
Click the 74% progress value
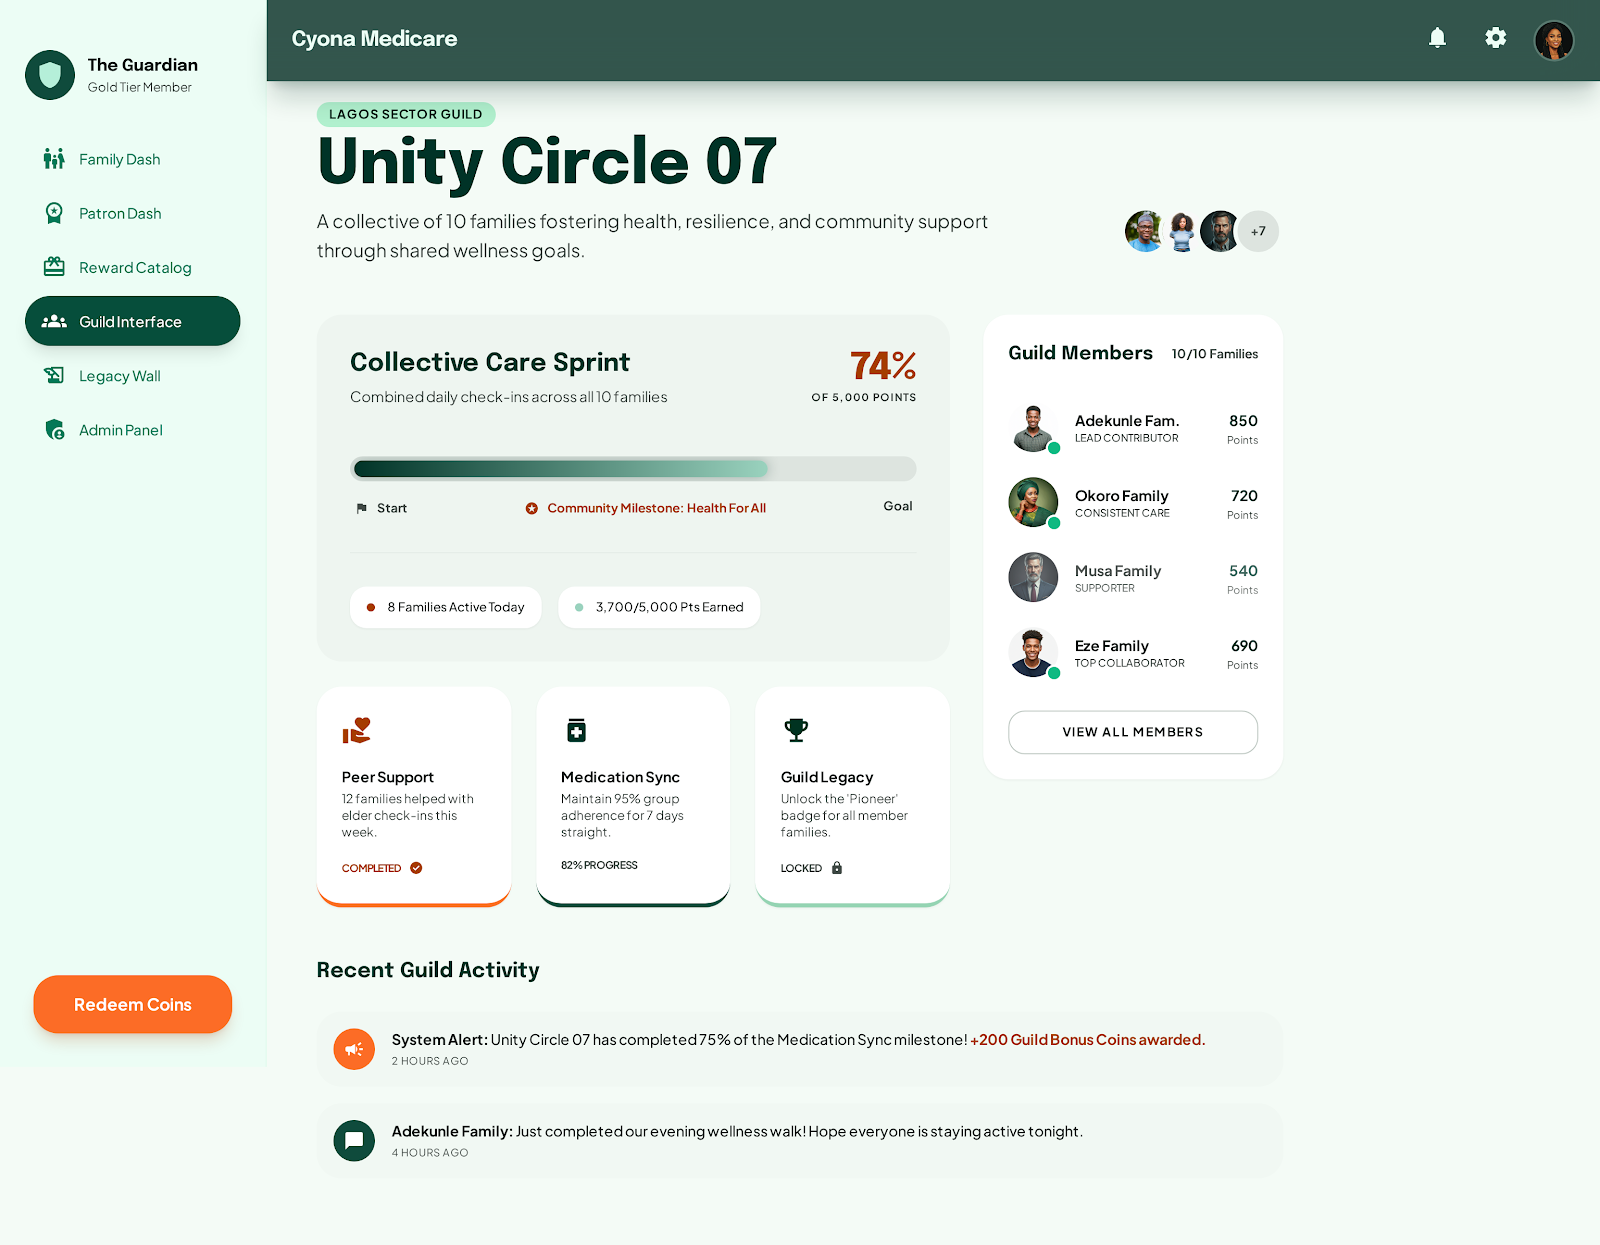883,365
